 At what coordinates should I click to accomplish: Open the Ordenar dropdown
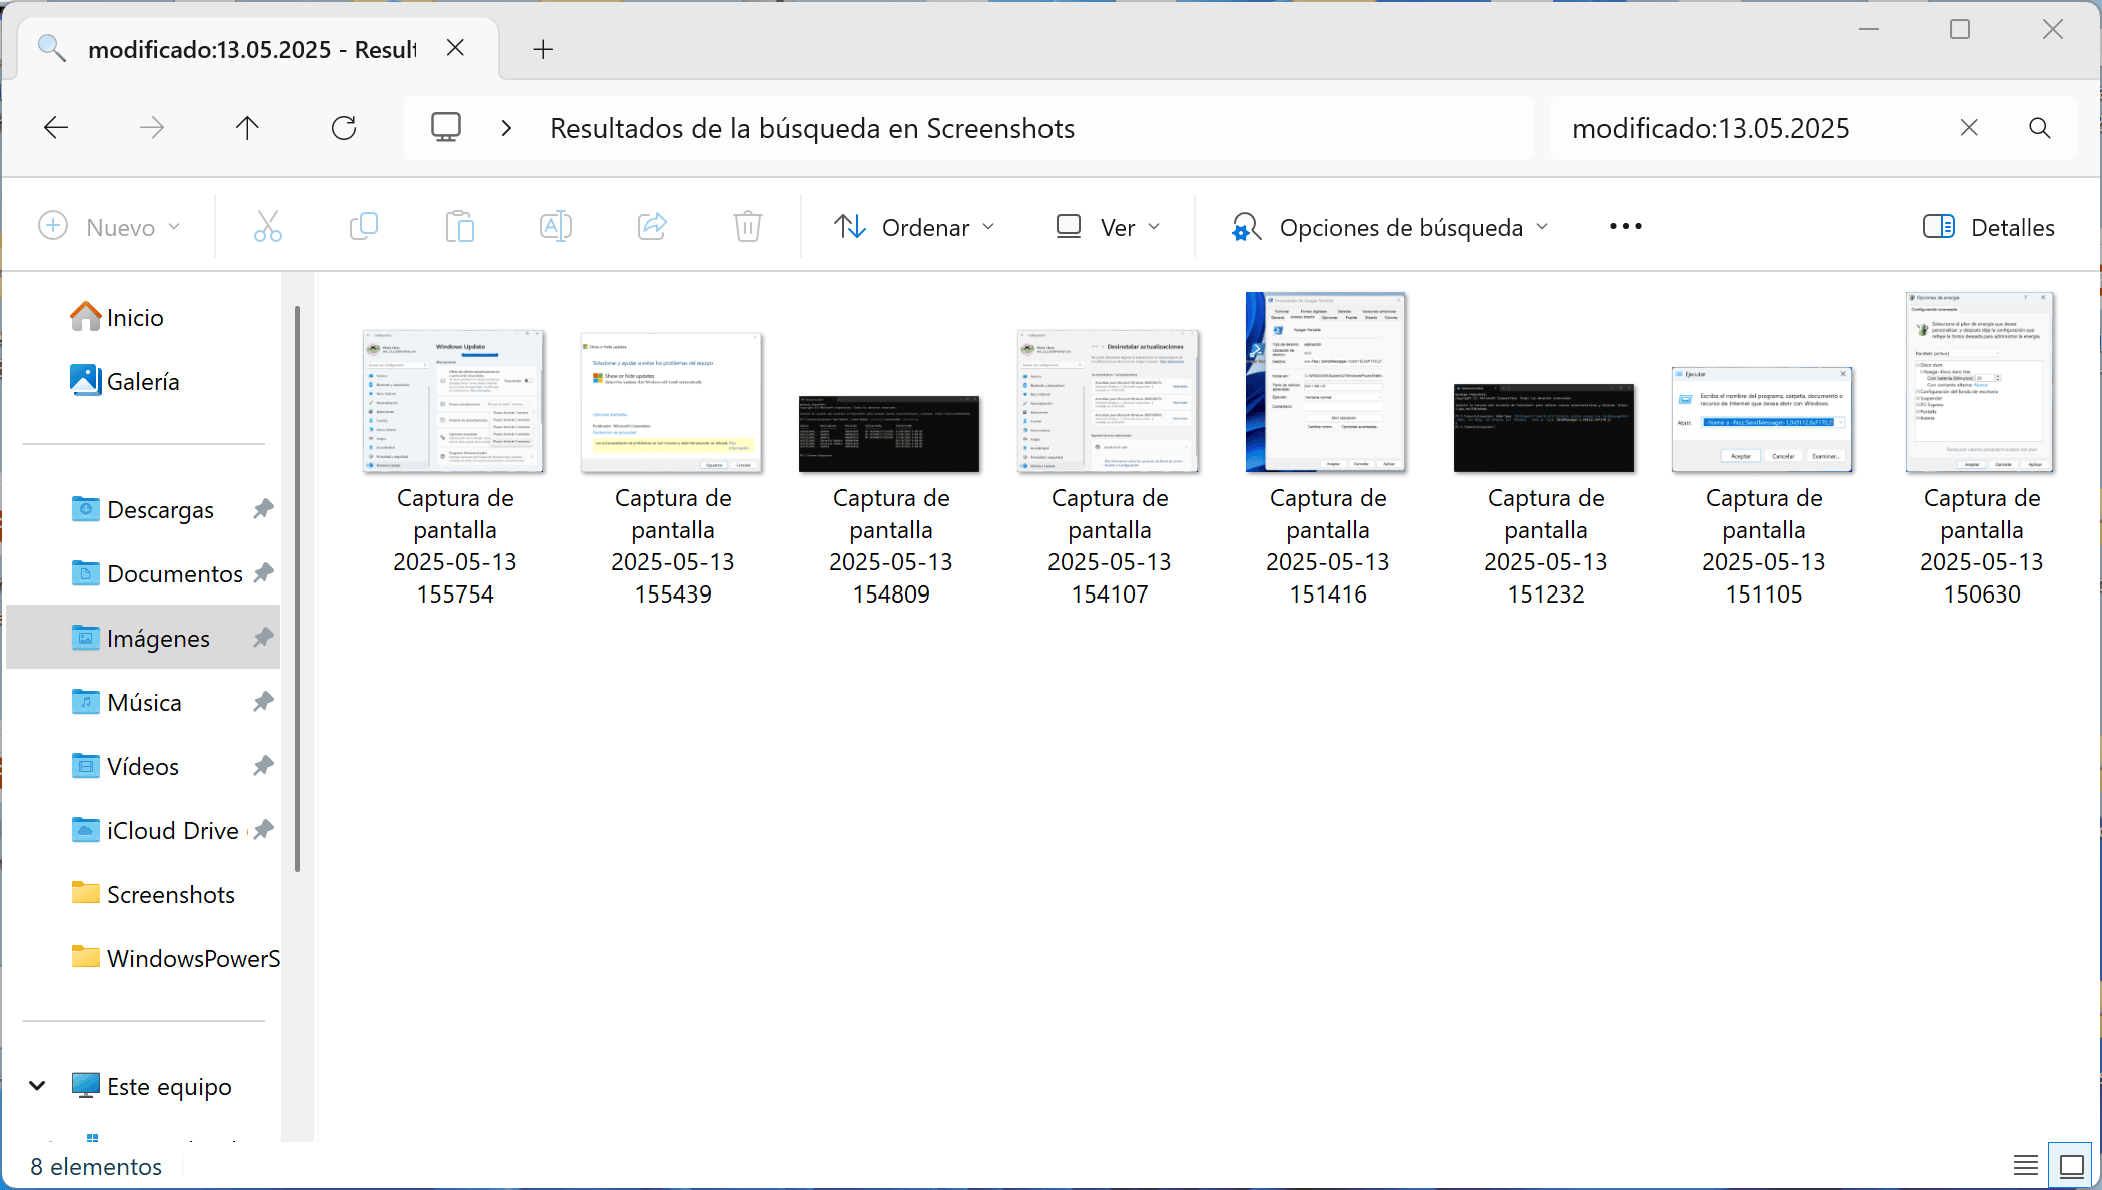click(914, 226)
